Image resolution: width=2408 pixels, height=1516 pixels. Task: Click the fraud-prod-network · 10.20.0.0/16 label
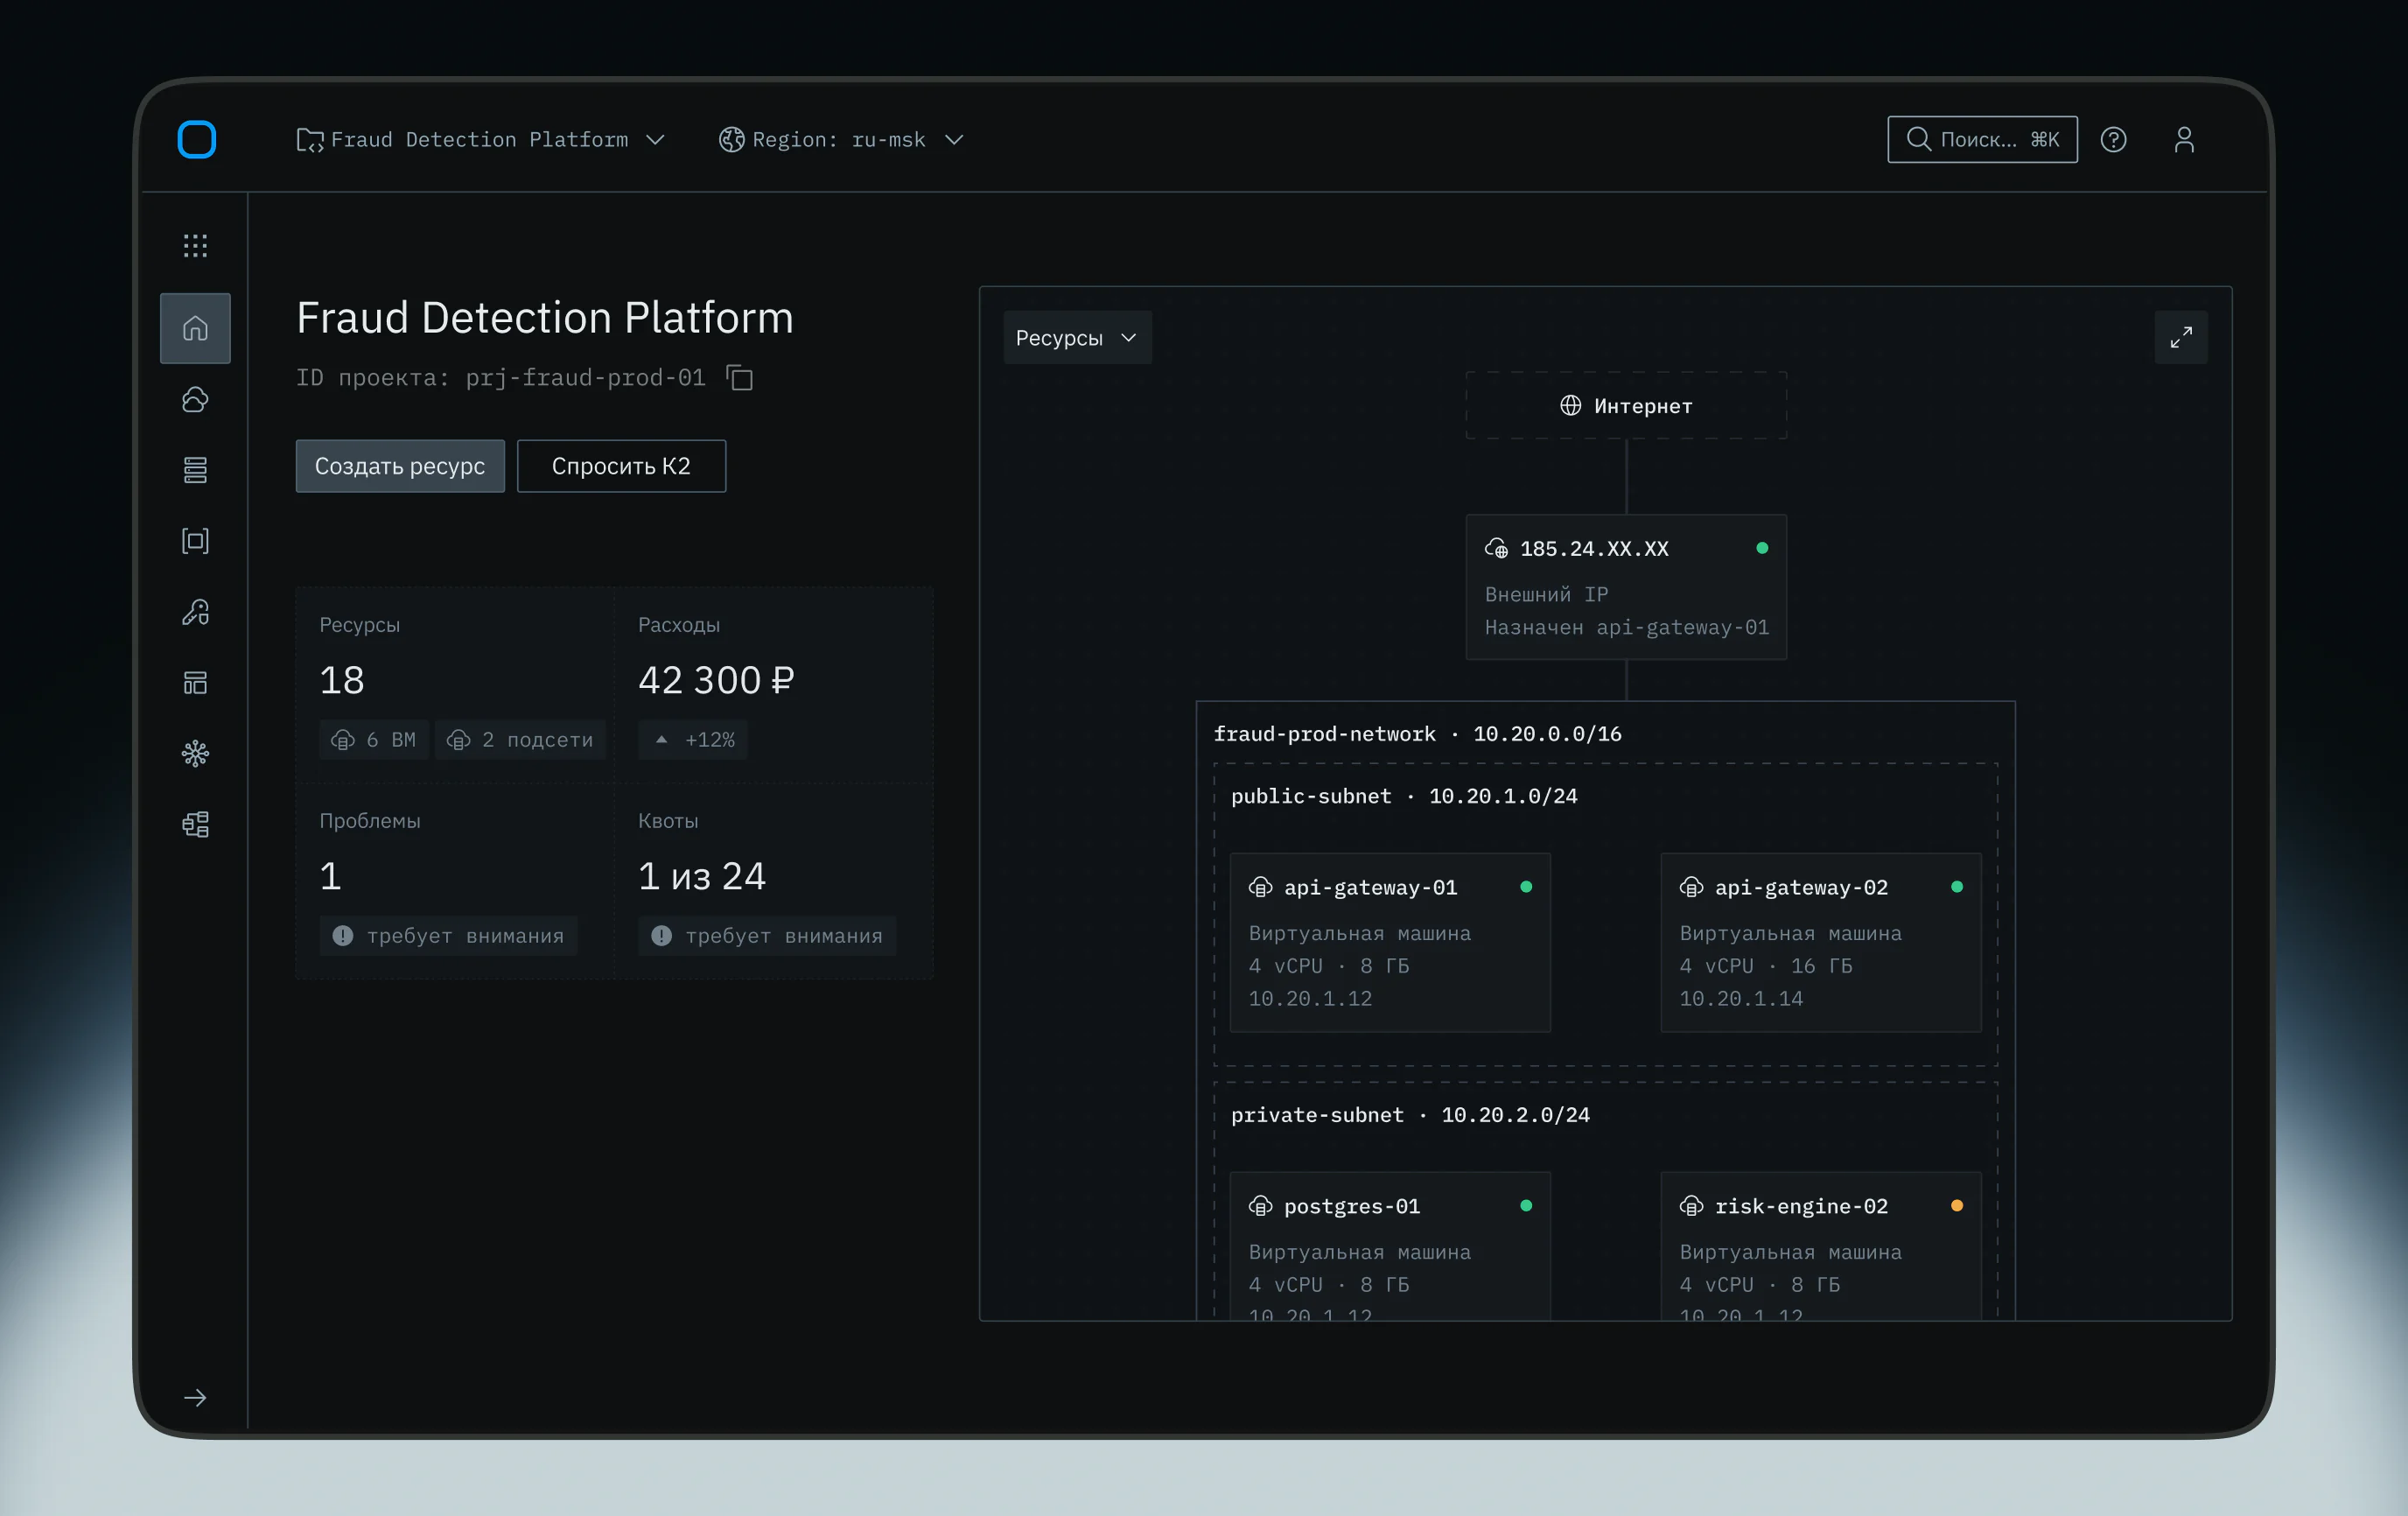click(1417, 734)
